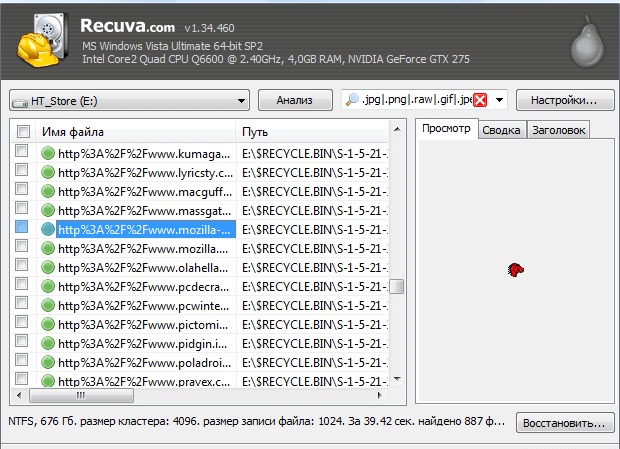This screenshot has width=620, height=449.
Task: Click the horizontal scrollbar thumb
Action: 81,395
